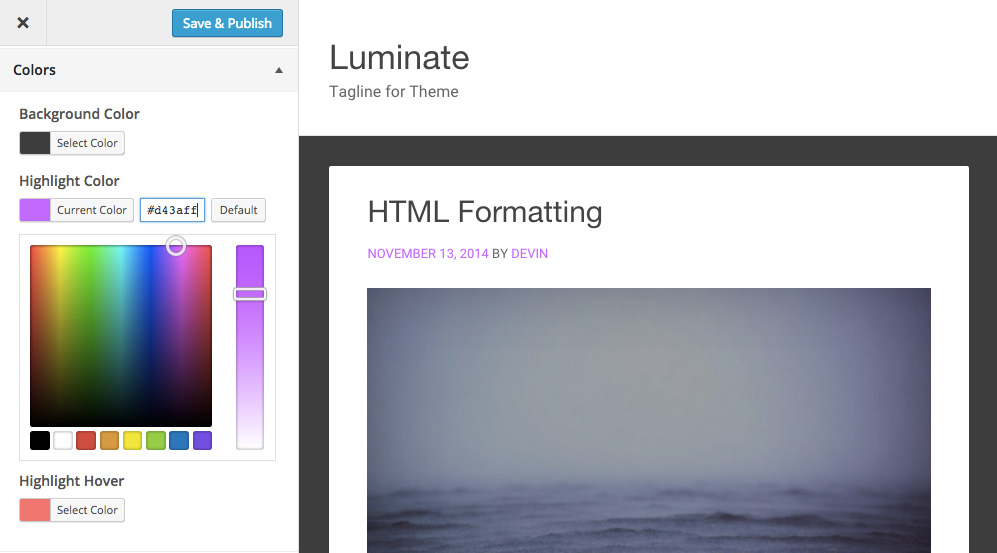Click the misty ocean featured image

click(649, 420)
